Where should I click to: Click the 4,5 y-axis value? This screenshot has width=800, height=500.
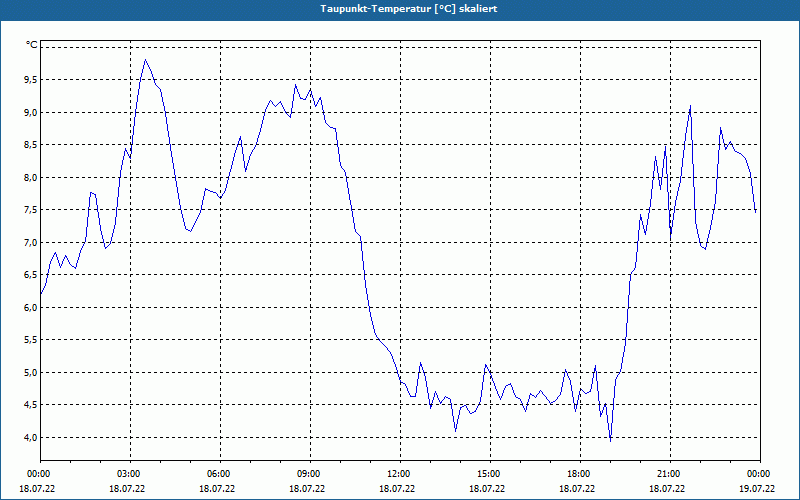tap(31, 405)
